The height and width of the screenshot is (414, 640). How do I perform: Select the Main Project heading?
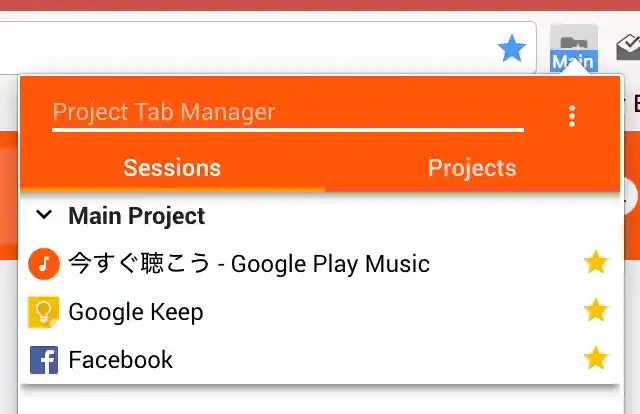(x=137, y=216)
